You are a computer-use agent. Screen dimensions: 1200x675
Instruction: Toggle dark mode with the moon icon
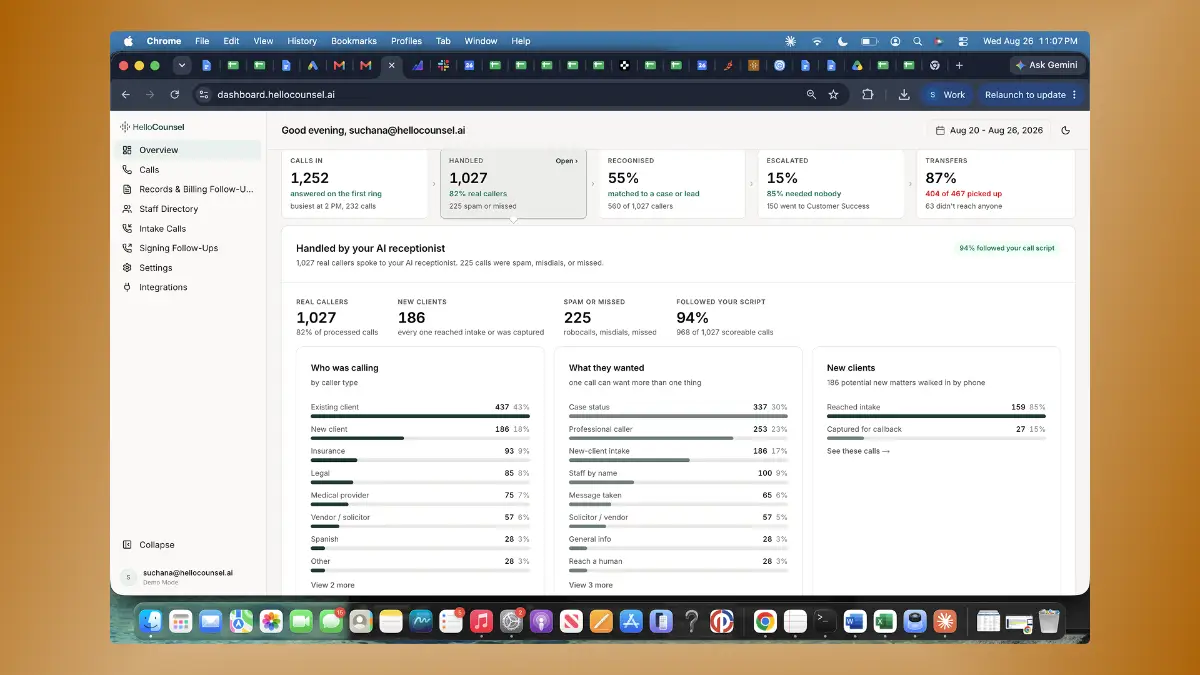coord(1065,130)
